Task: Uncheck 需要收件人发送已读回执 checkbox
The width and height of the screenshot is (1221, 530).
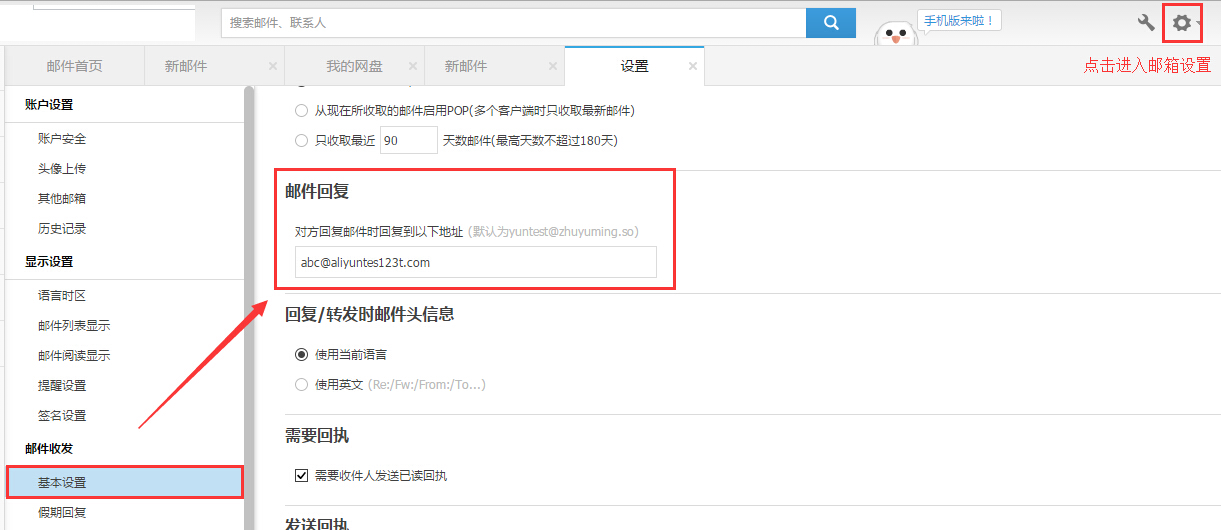Action: point(301,476)
